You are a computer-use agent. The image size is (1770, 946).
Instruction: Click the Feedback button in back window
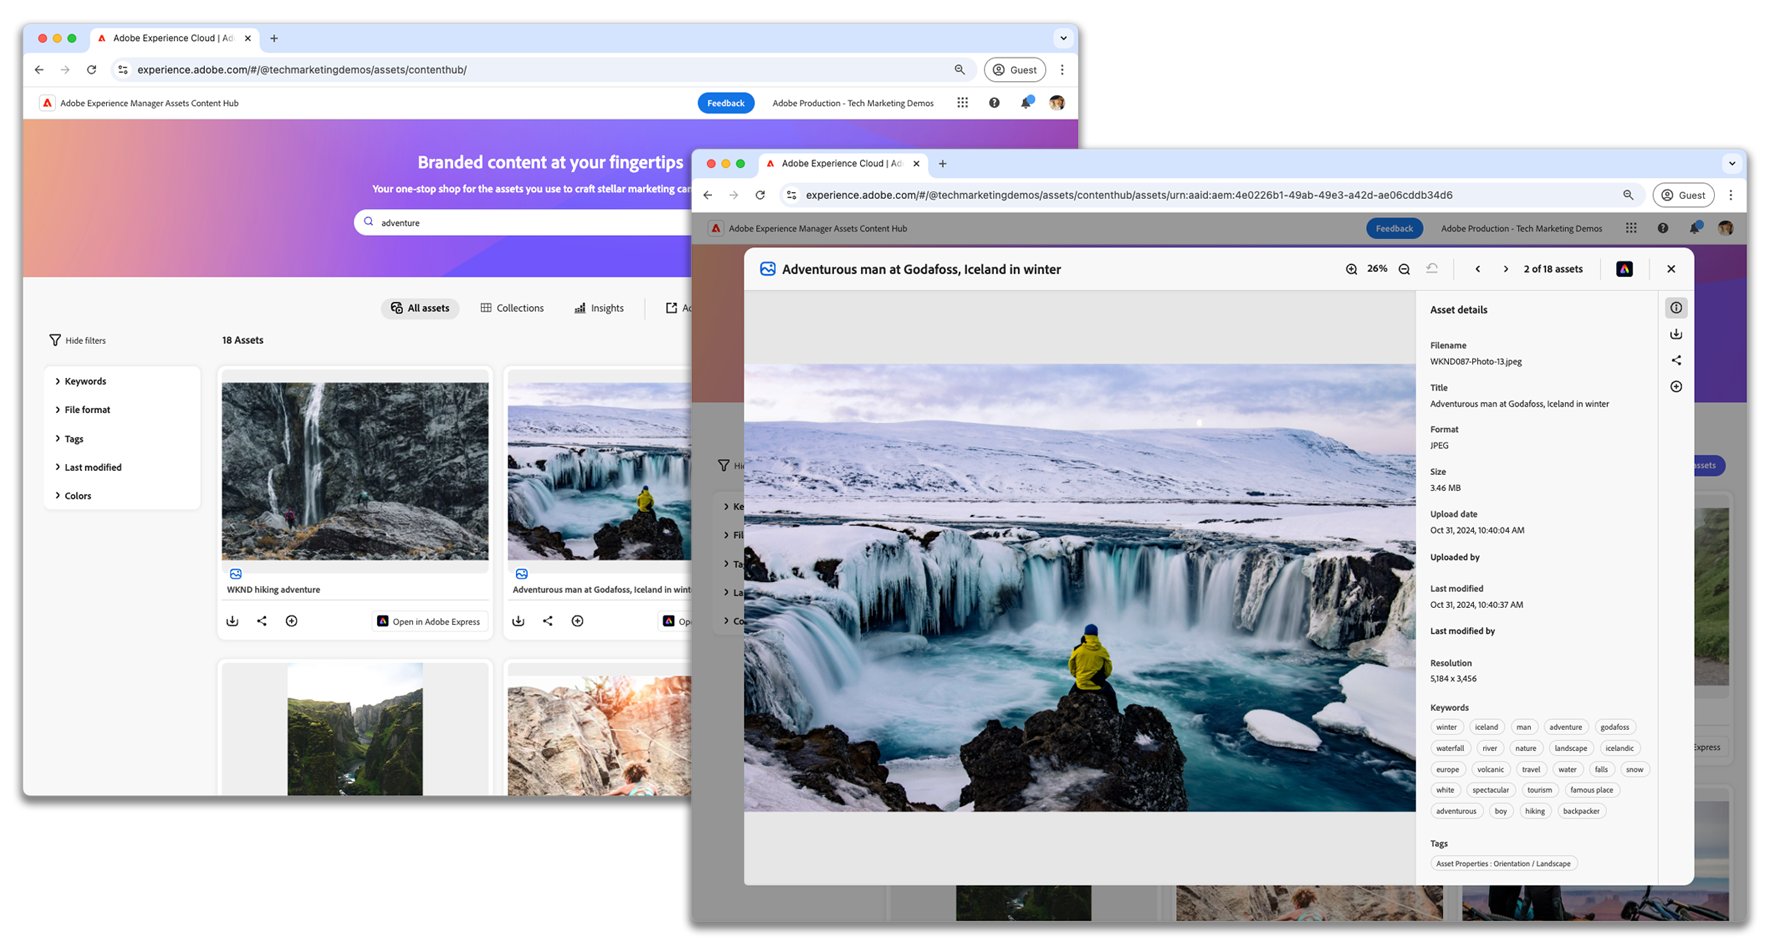pyautogui.click(x=726, y=103)
